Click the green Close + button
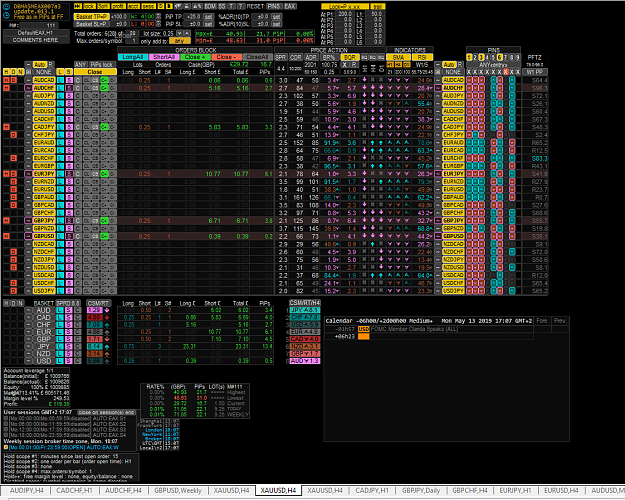Screen dimensions: 625x500 (x=195, y=57)
